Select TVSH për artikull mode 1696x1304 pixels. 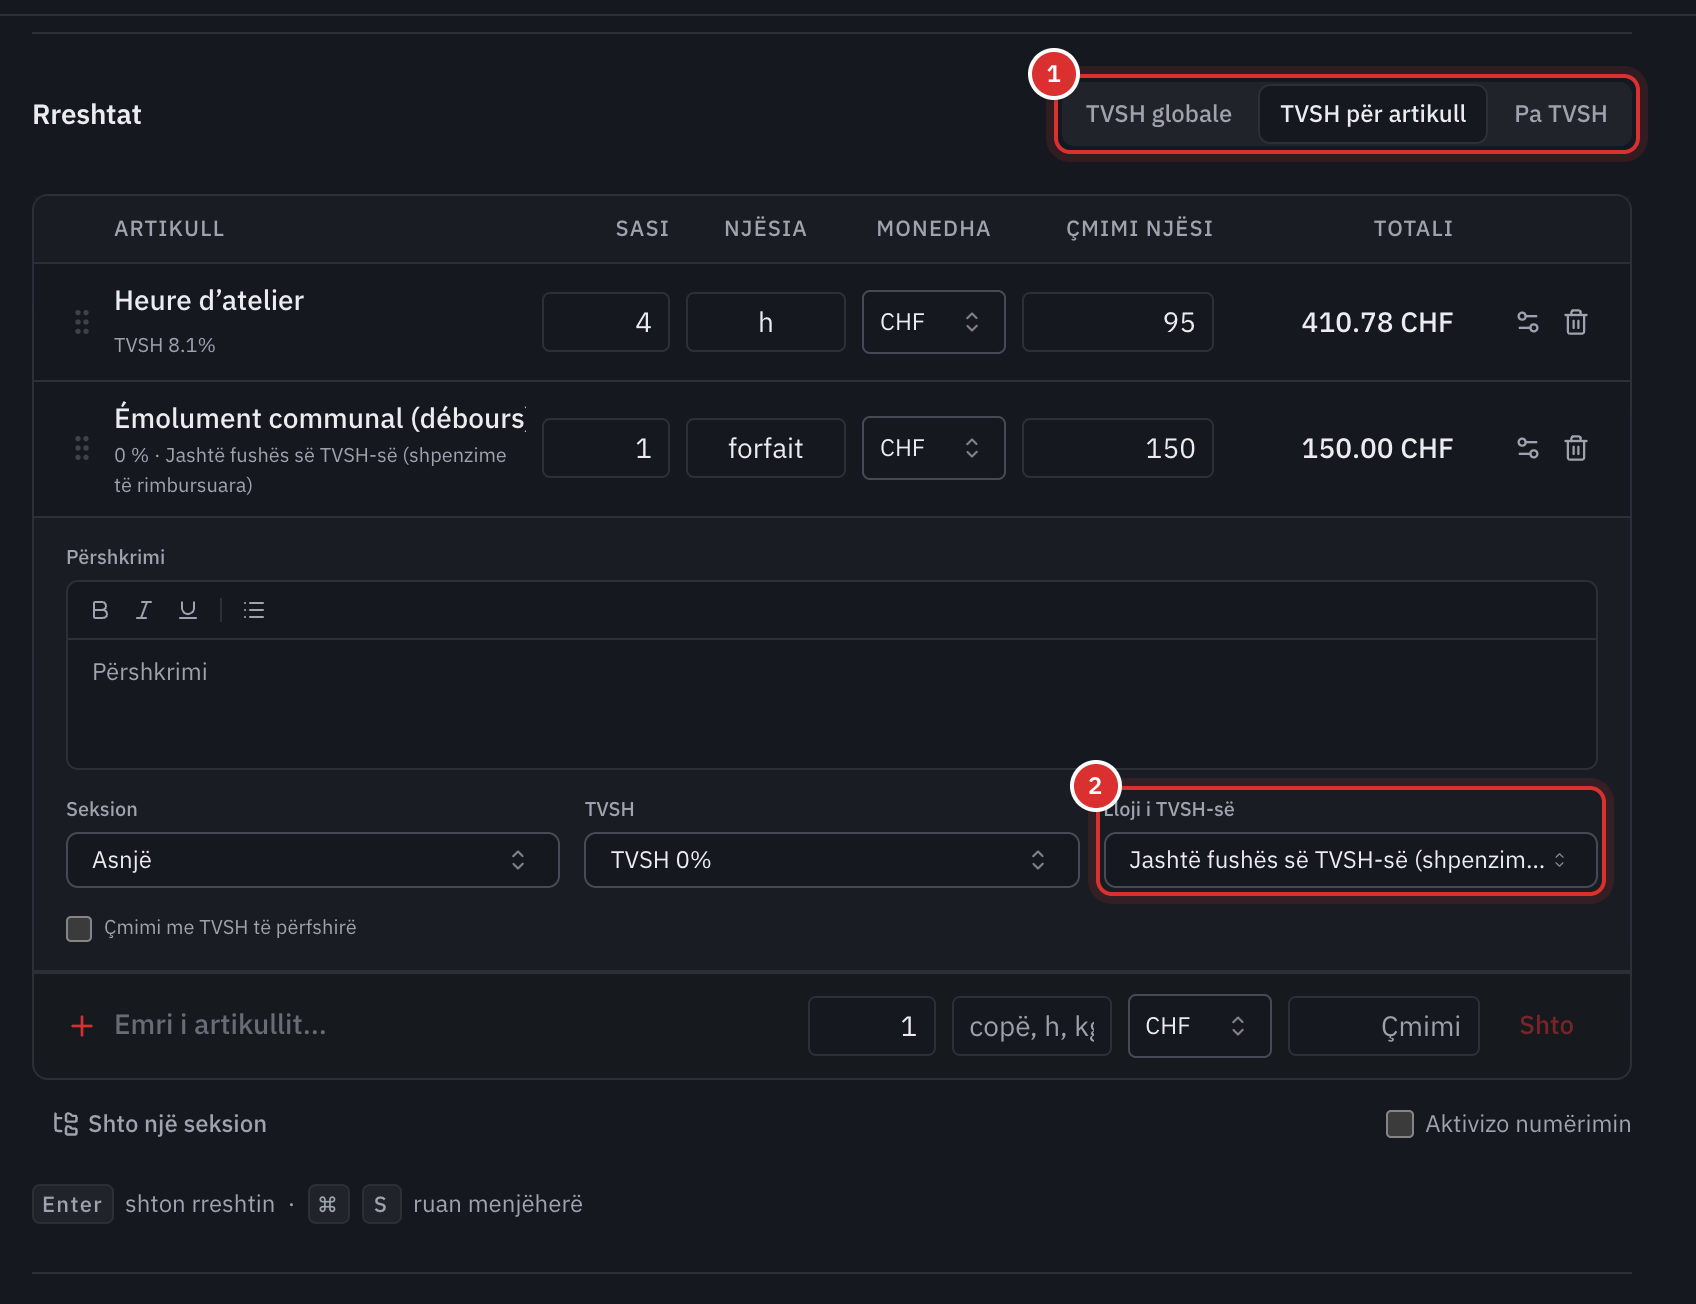[x=1373, y=114]
